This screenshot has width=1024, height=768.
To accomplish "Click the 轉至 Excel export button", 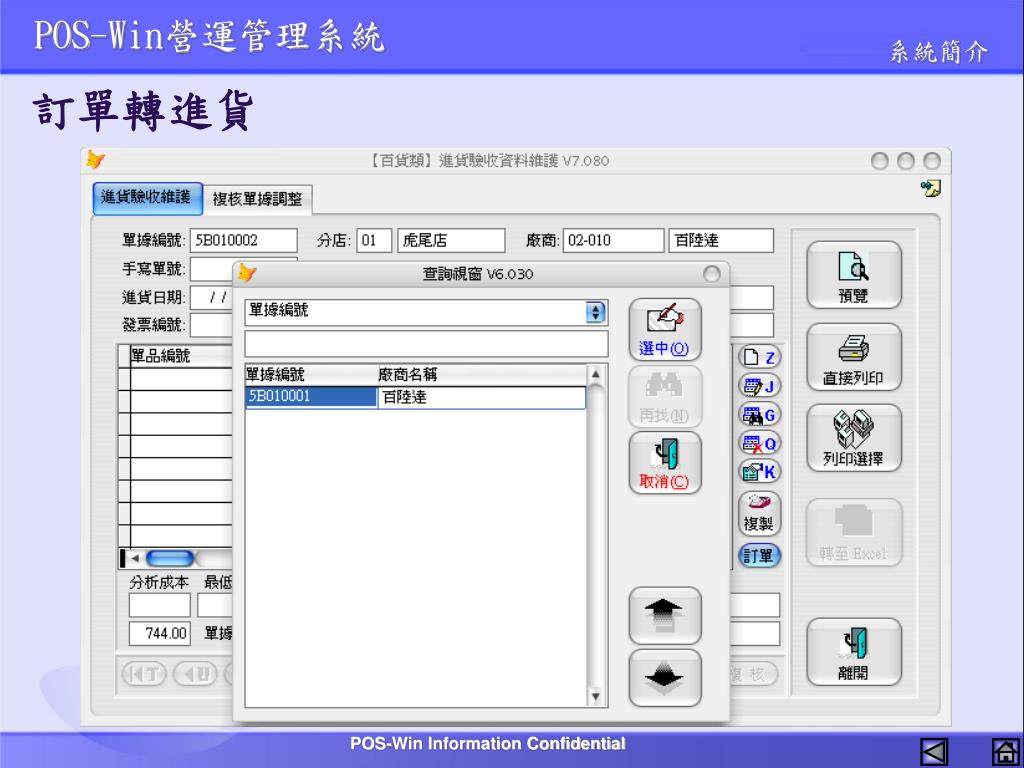I will coord(854,532).
